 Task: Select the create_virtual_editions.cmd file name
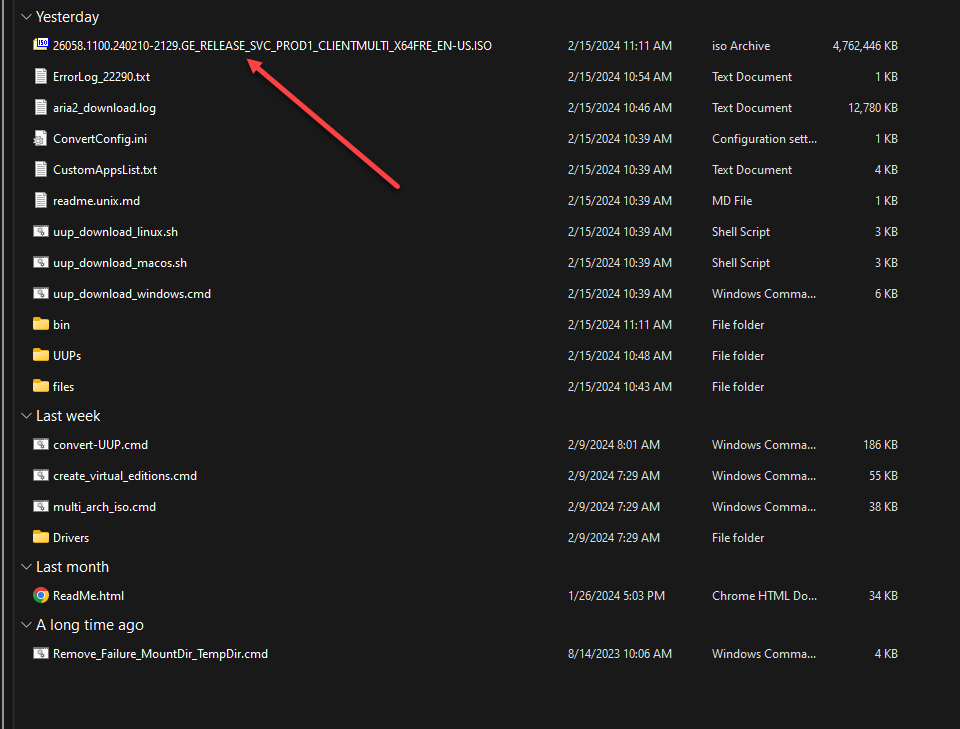click(125, 476)
